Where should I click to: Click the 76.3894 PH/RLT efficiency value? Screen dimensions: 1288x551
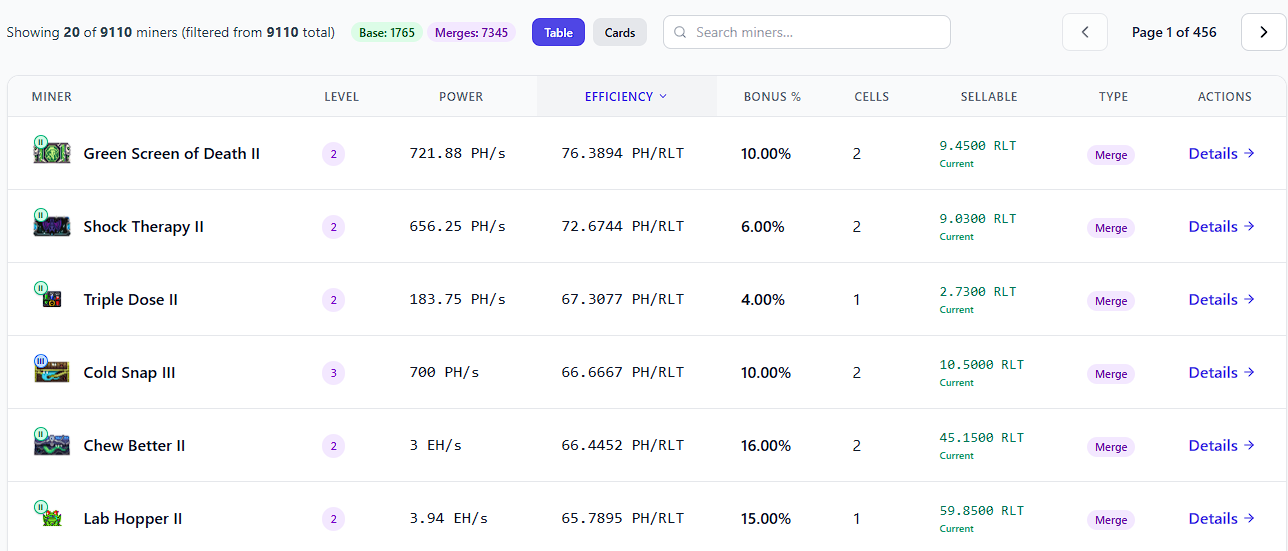coord(623,153)
